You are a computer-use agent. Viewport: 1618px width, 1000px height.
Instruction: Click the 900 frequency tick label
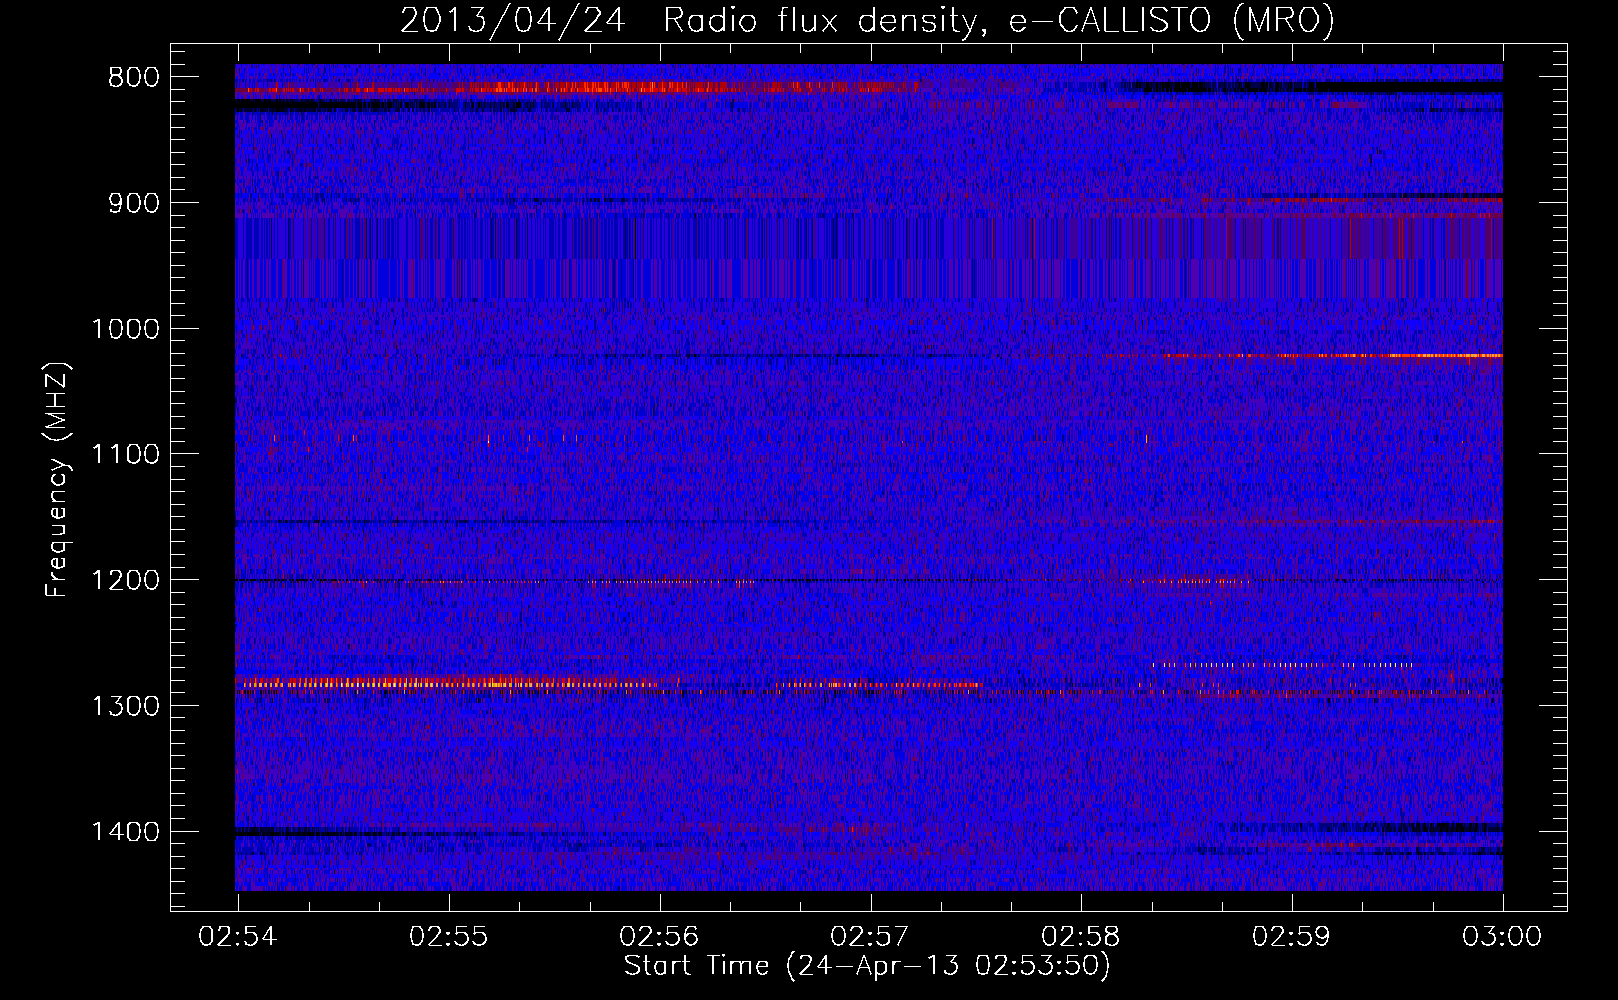coord(132,203)
